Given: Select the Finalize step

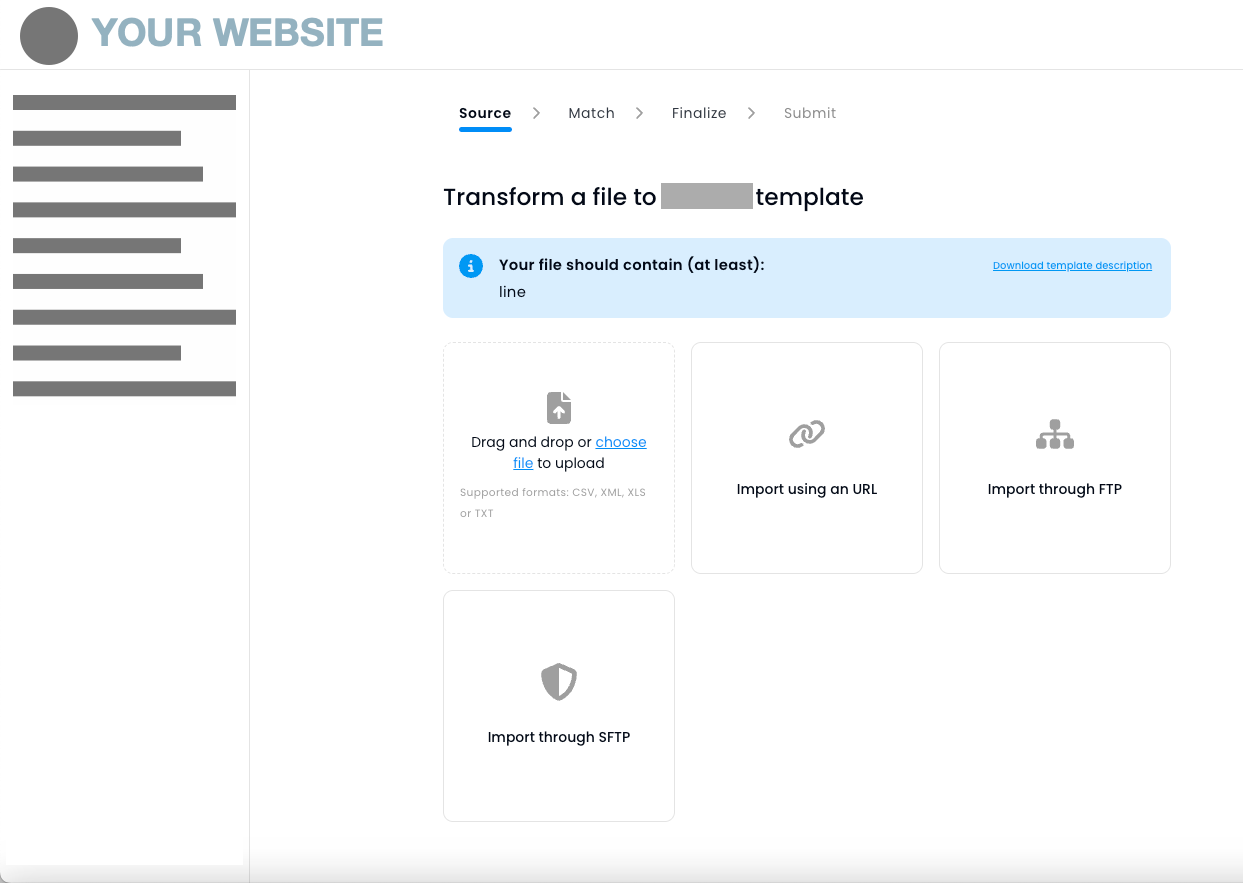Looking at the screenshot, I should pos(699,113).
